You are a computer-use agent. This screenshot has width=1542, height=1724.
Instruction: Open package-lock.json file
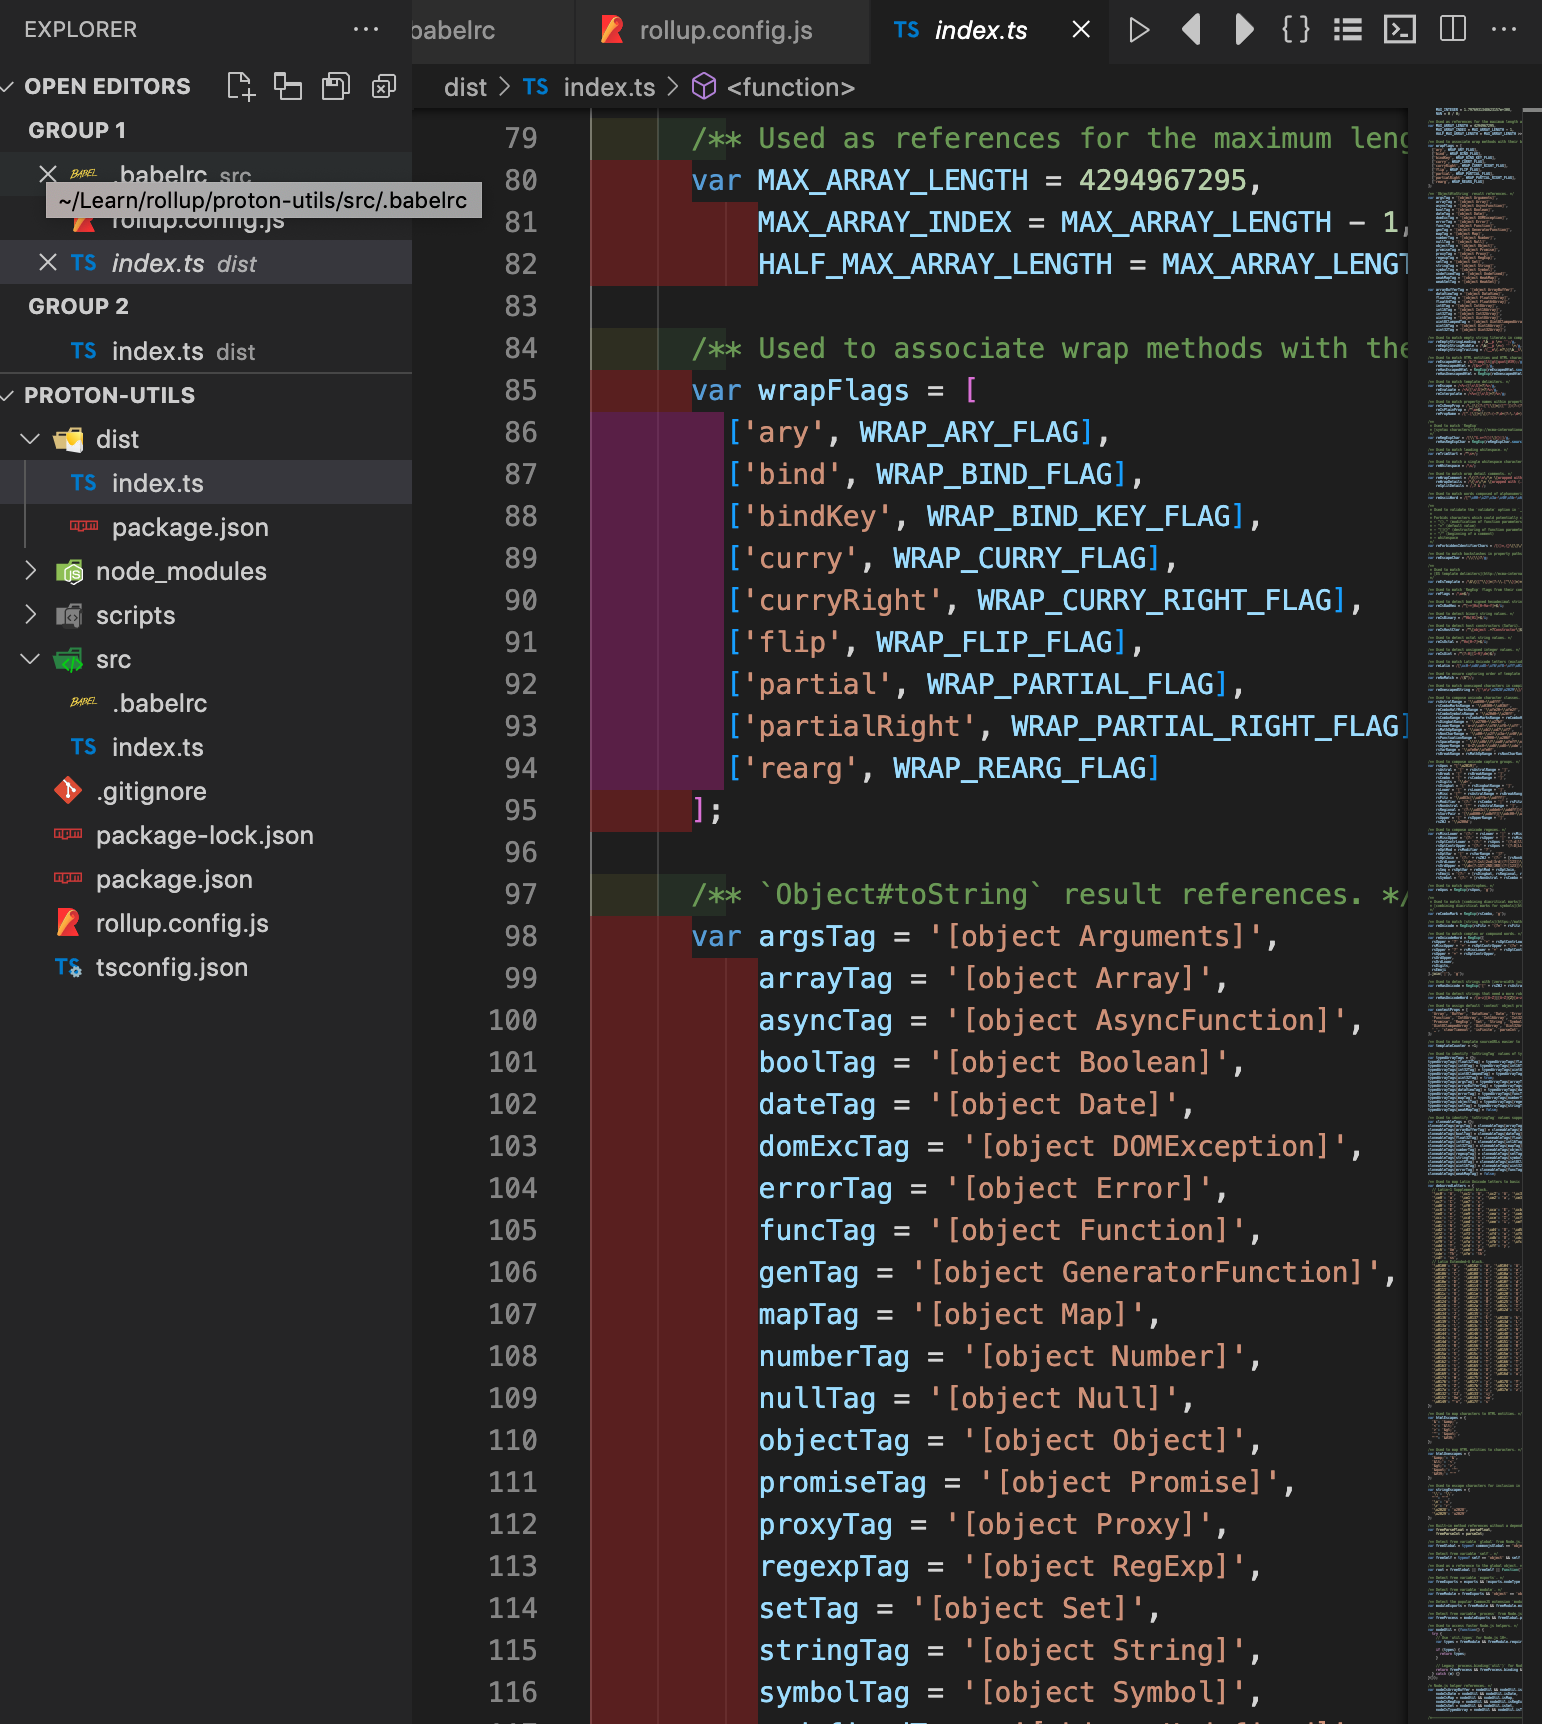[x=206, y=835]
